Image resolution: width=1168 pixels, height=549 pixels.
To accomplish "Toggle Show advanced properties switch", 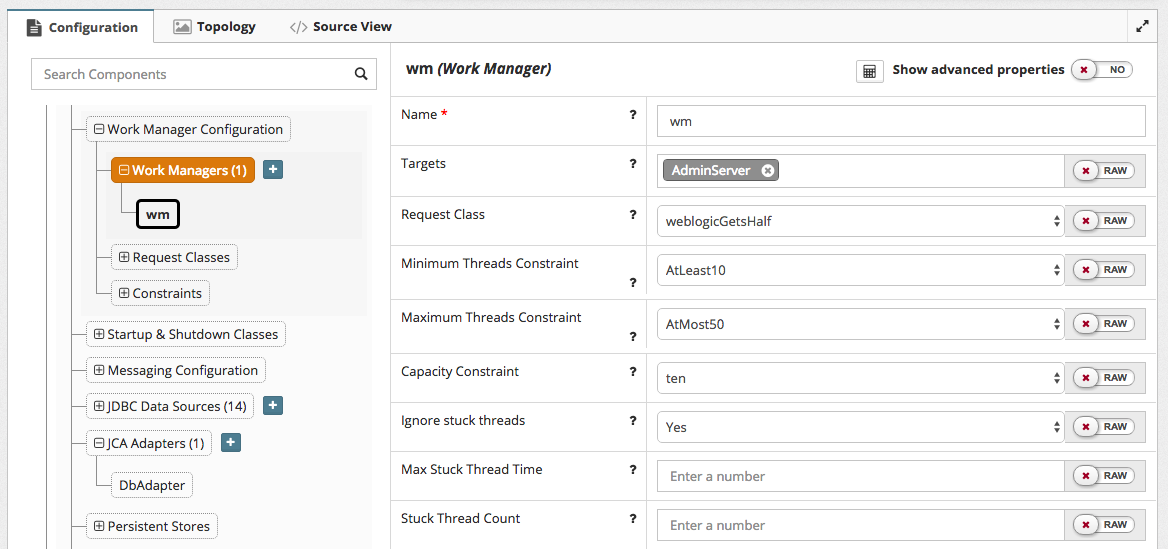I will pyautogui.click(x=1102, y=70).
